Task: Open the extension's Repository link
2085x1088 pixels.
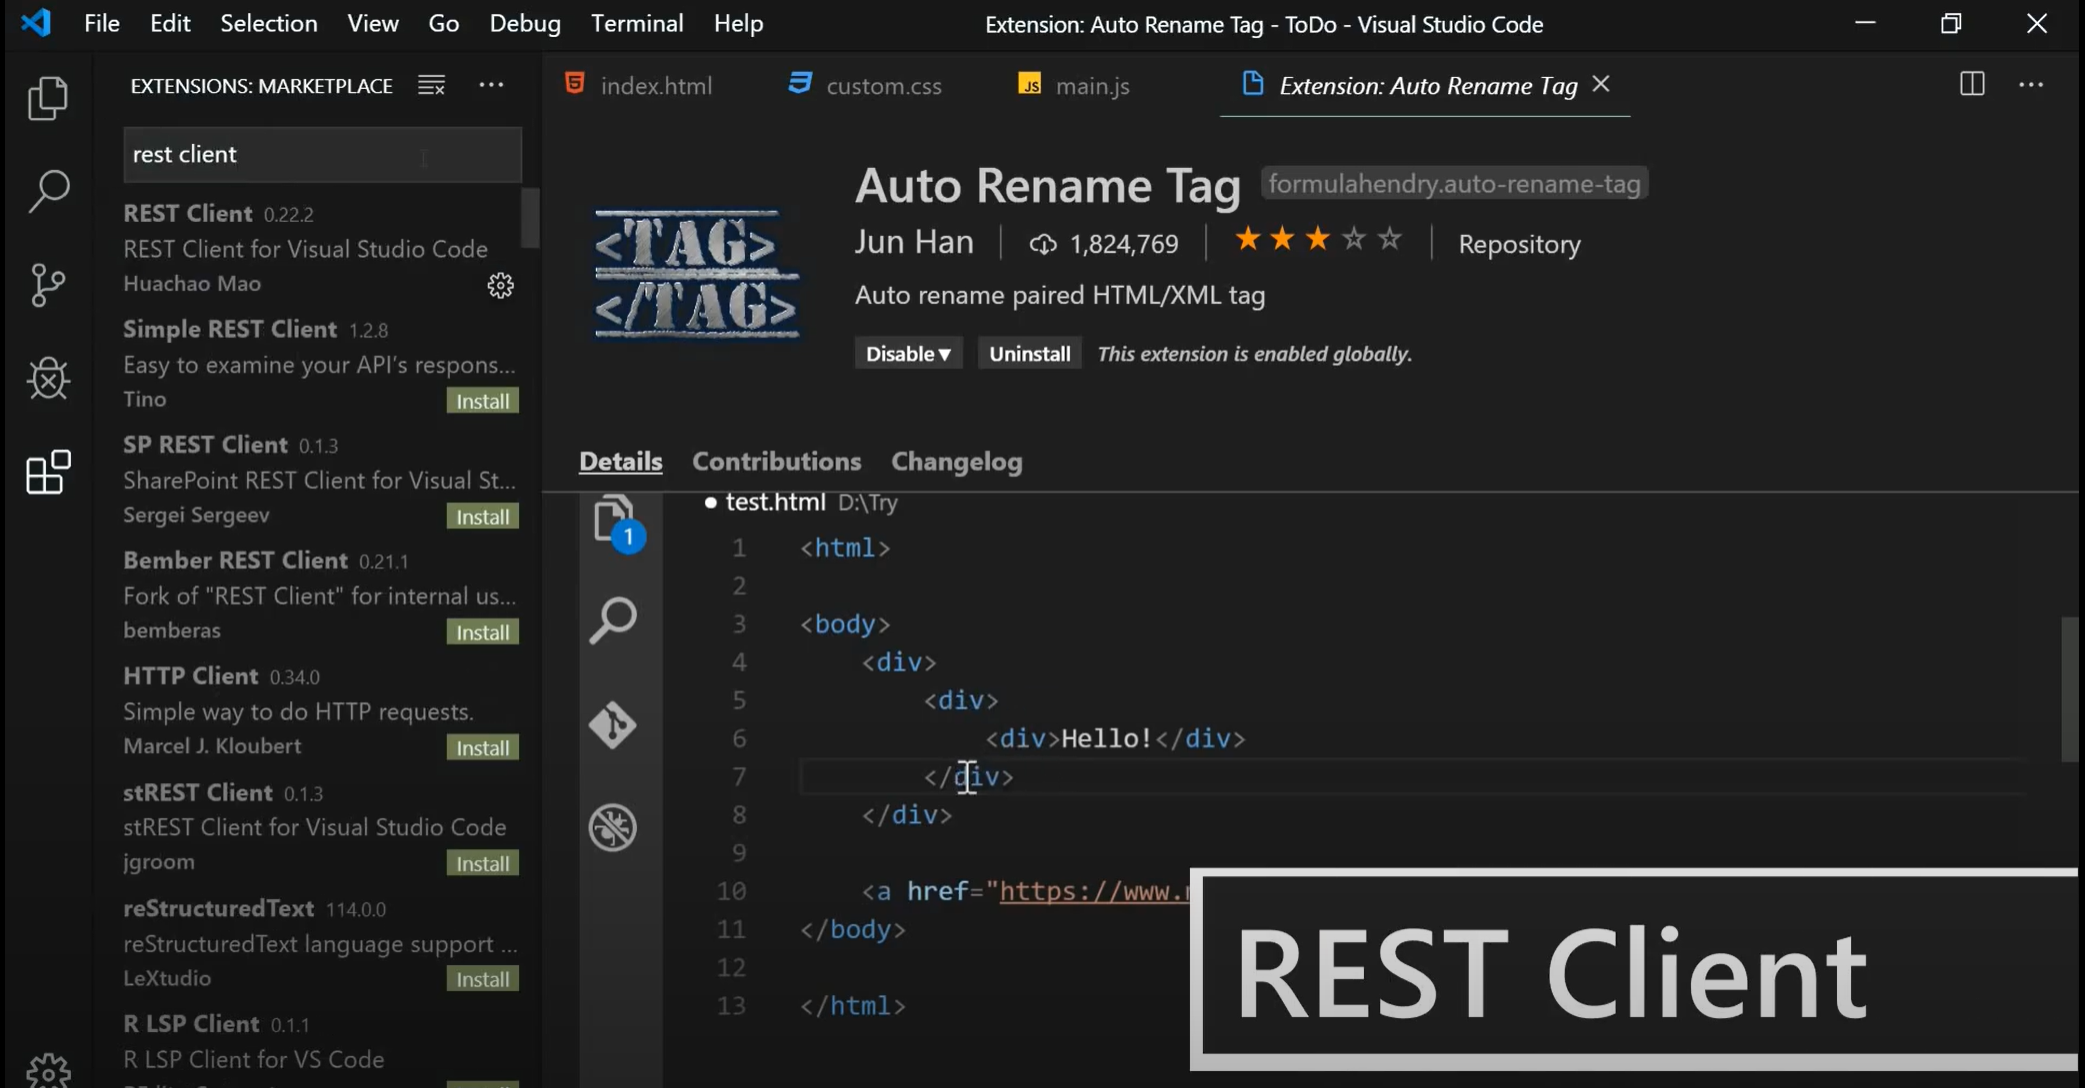Action: (x=1518, y=244)
